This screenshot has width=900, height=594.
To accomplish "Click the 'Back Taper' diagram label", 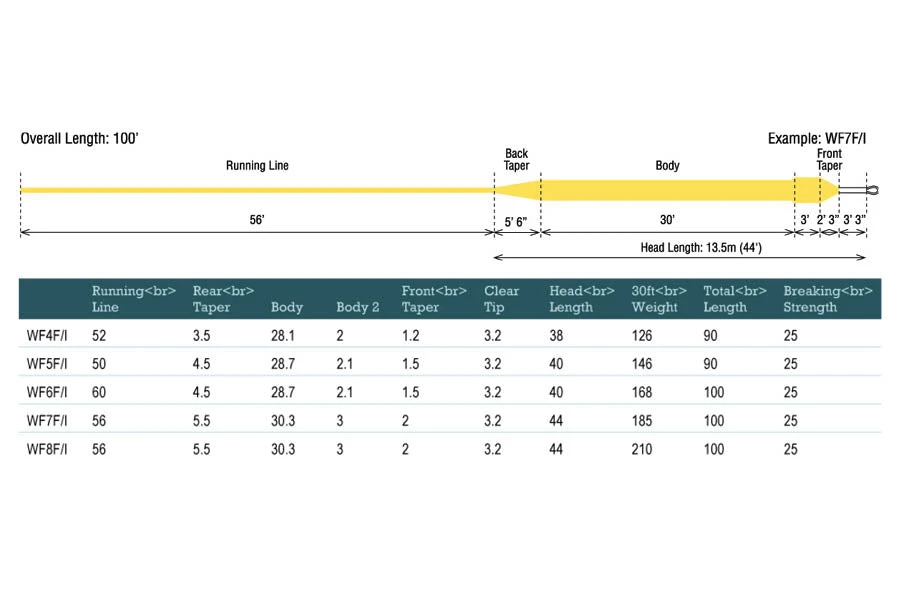I will coord(517,160).
